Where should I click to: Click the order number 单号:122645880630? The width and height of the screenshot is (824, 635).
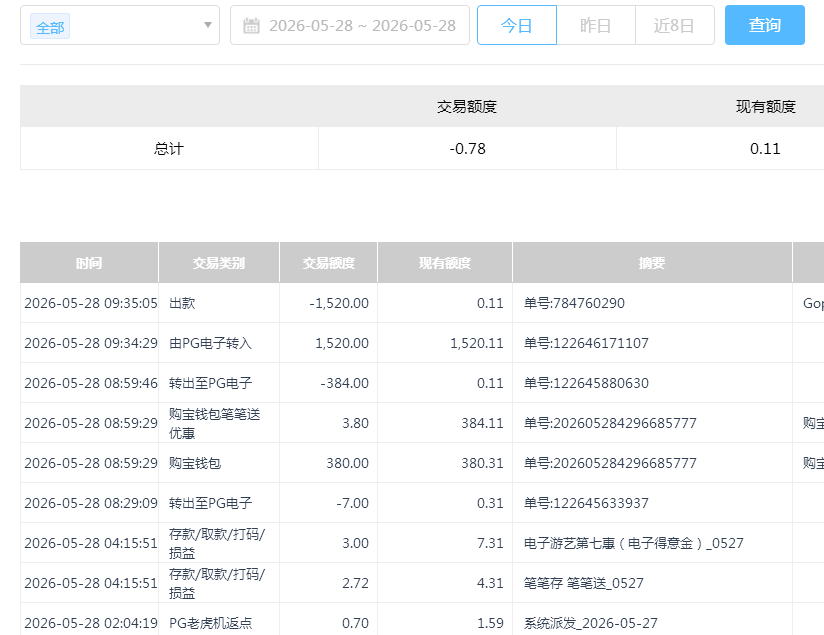coord(586,383)
